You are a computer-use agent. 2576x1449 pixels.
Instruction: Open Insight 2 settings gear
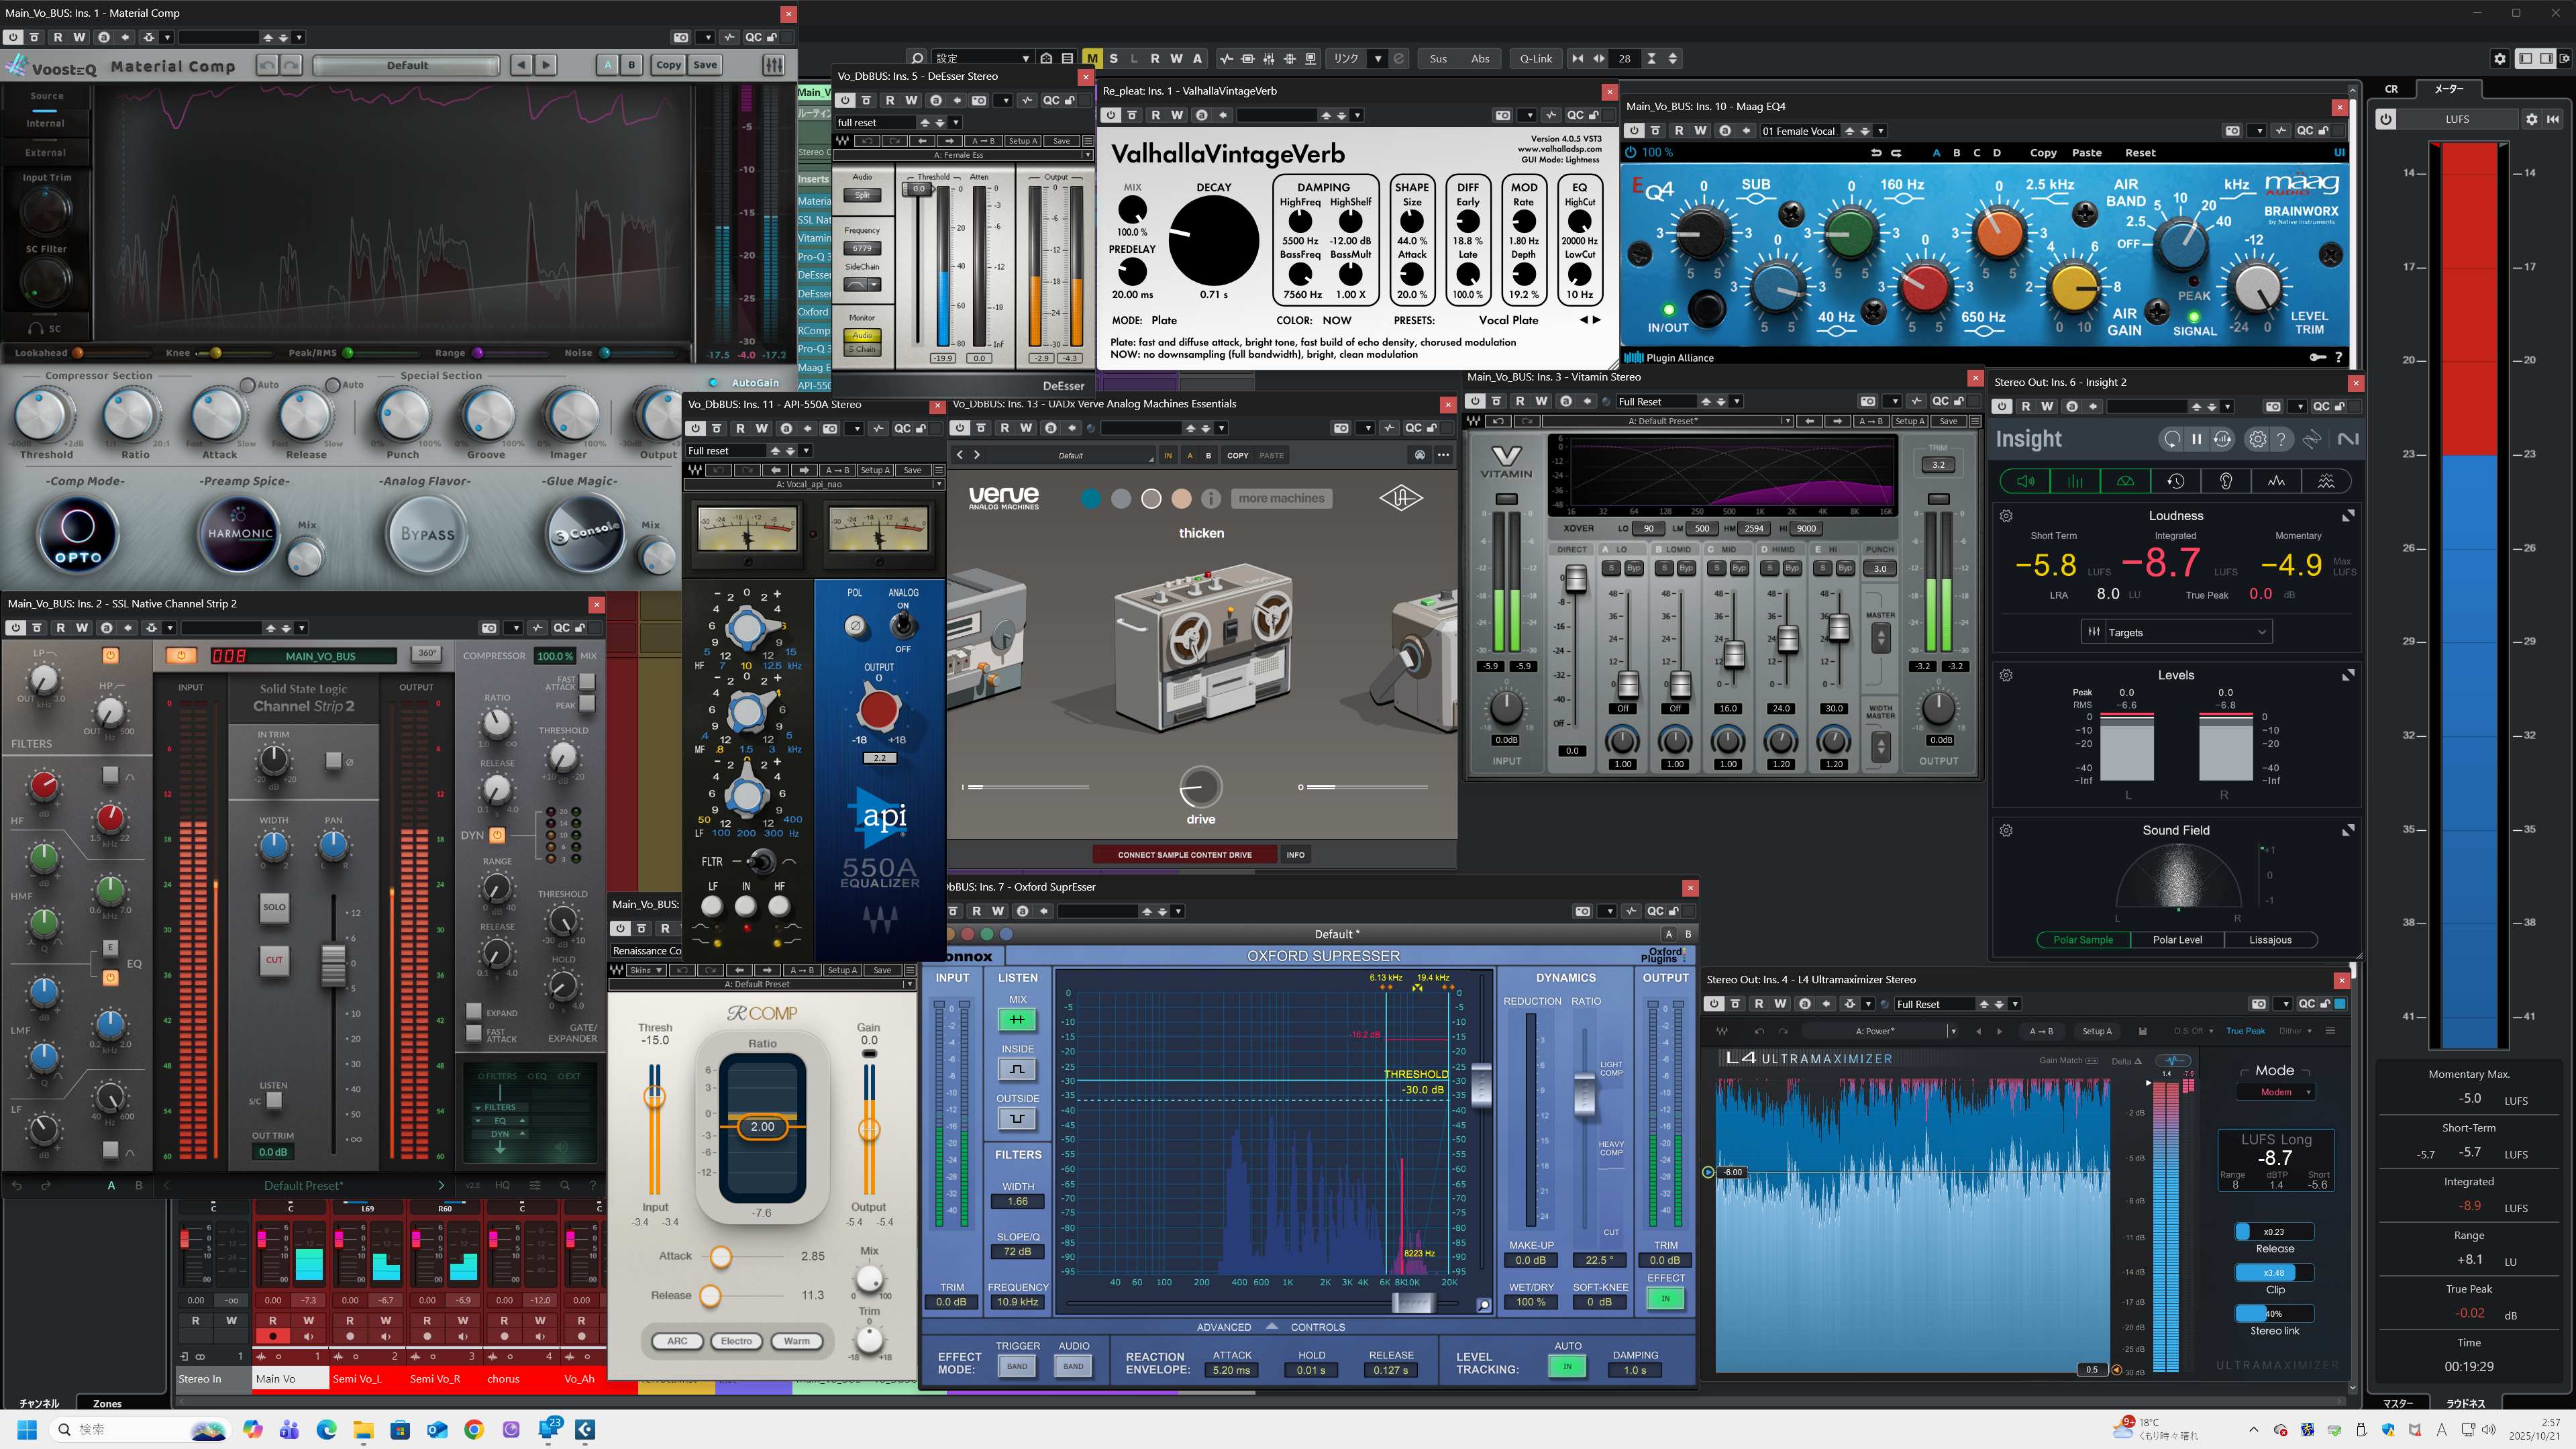(x=2257, y=439)
